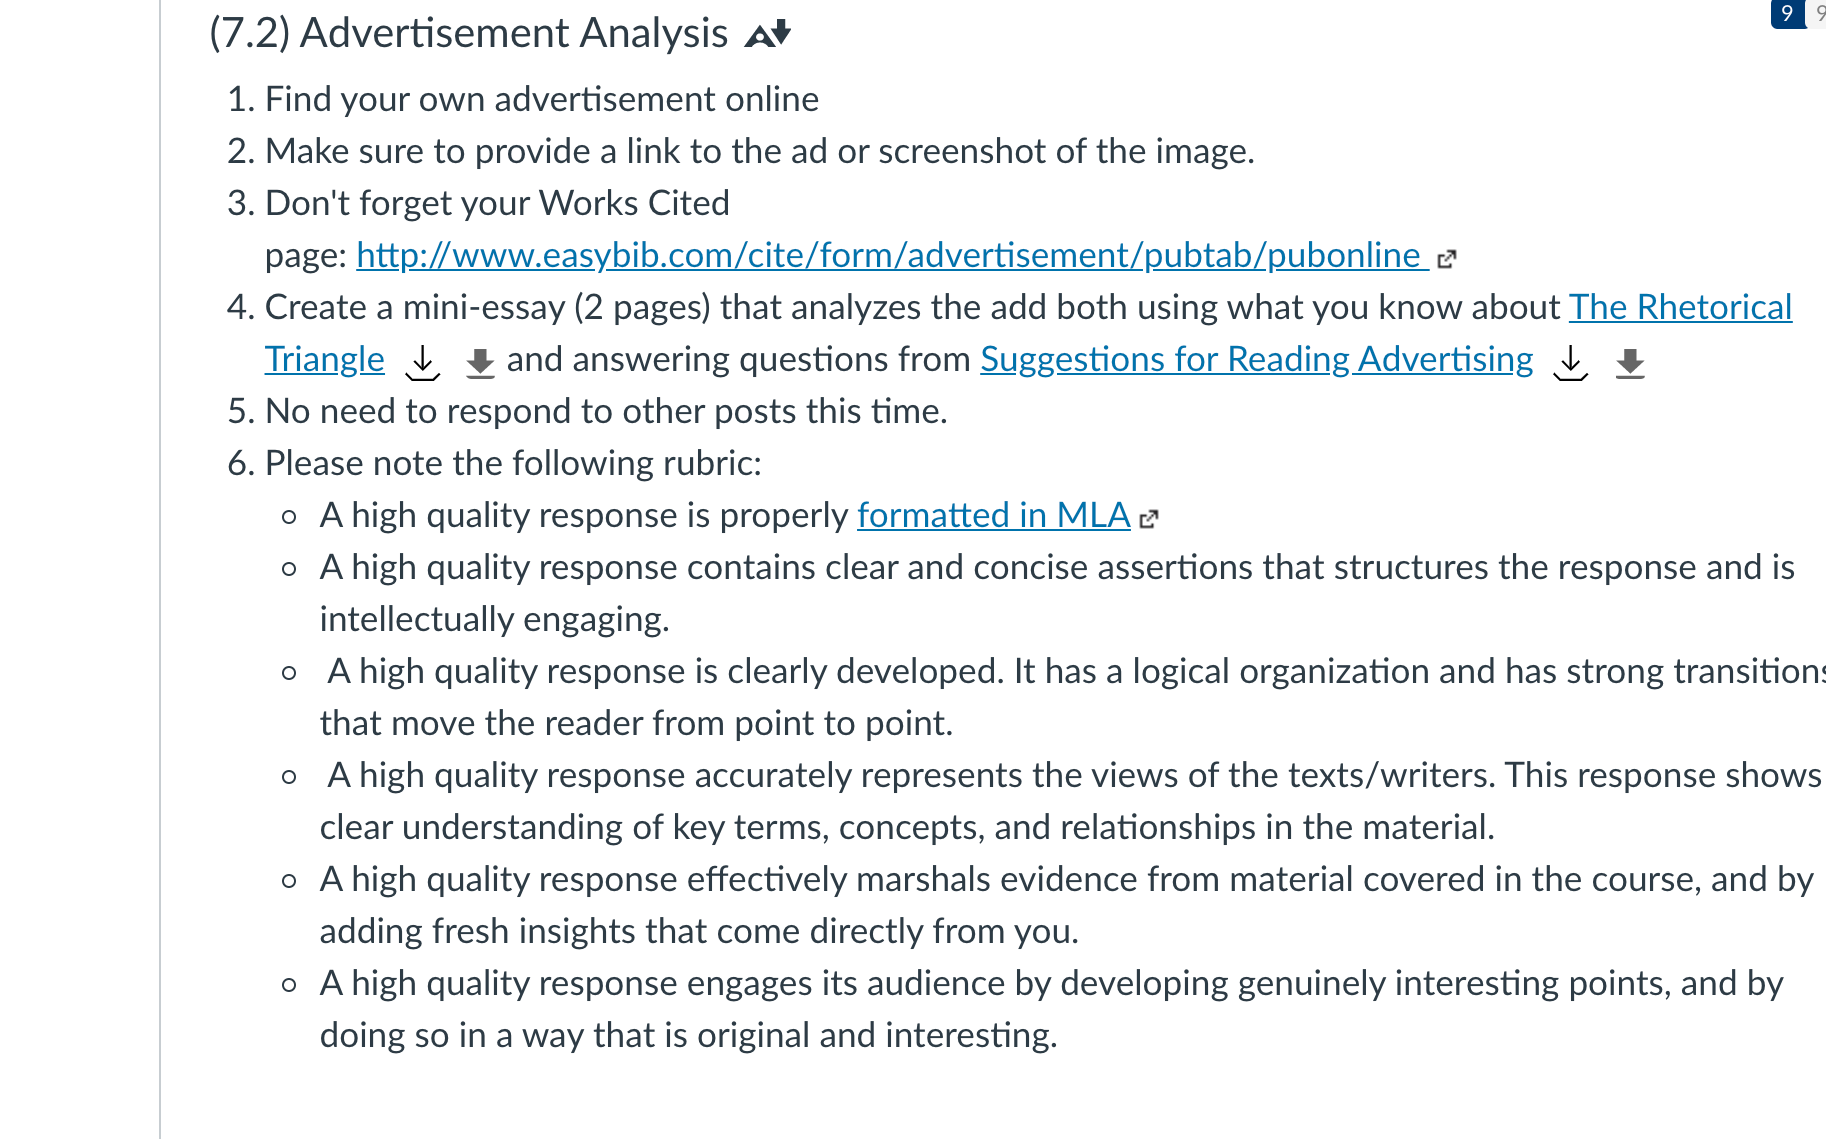Image resolution: width=1826 pixels, height=1139 pixels.
Task: Click the text Find your own advertisement online
Action: coord(542,99)
